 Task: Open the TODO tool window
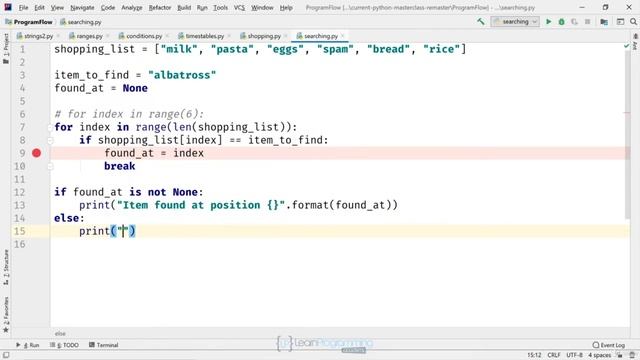tap(64, 345)
